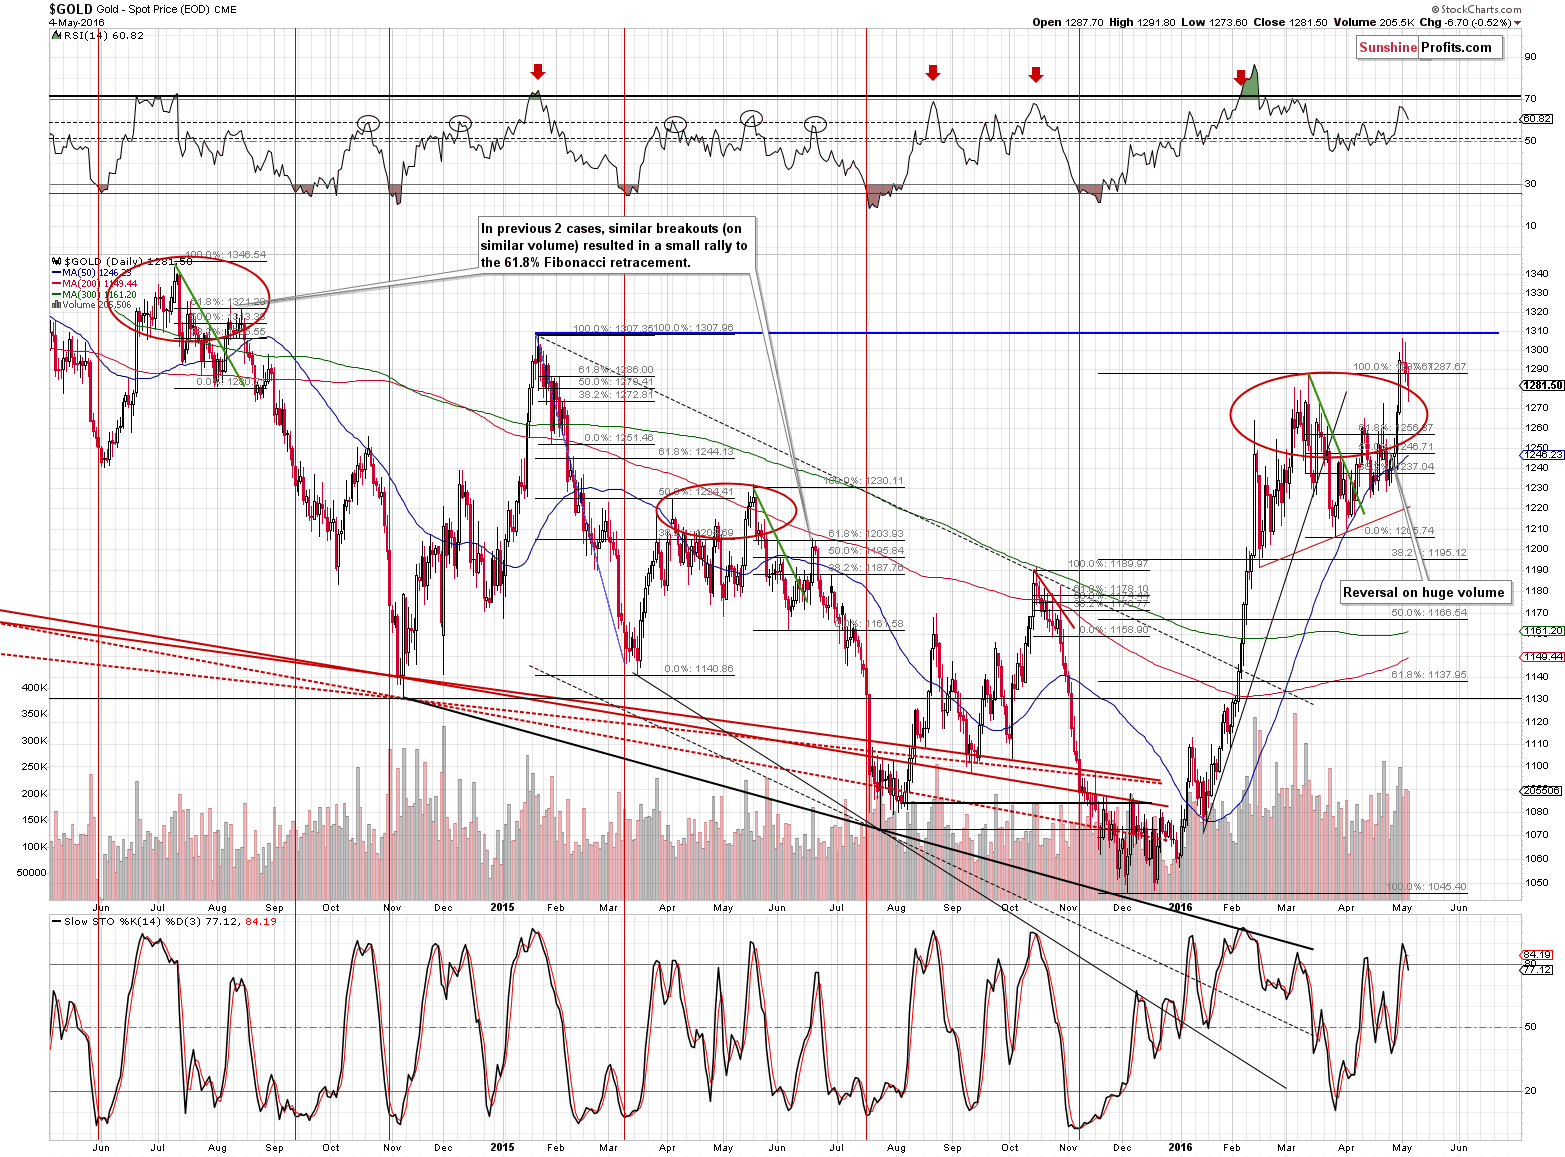This screenshot has height=1157, width=1565.
Task: Click the Chg -6.70 (-0.52%) value
Action: pyautogui.click(x=1465, y=22)
